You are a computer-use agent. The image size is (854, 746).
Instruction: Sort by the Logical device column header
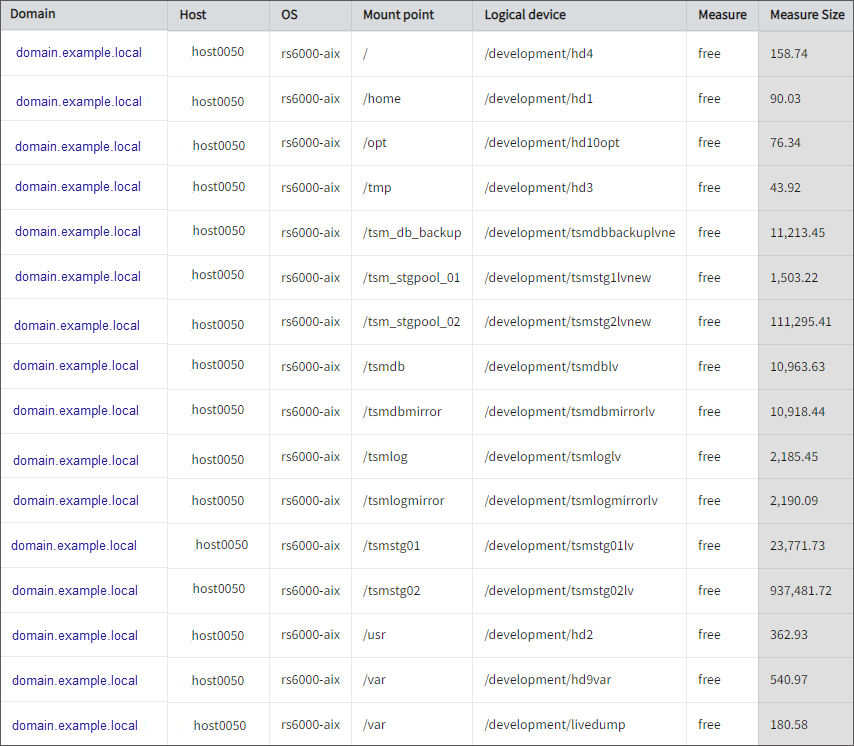point(523,14)
